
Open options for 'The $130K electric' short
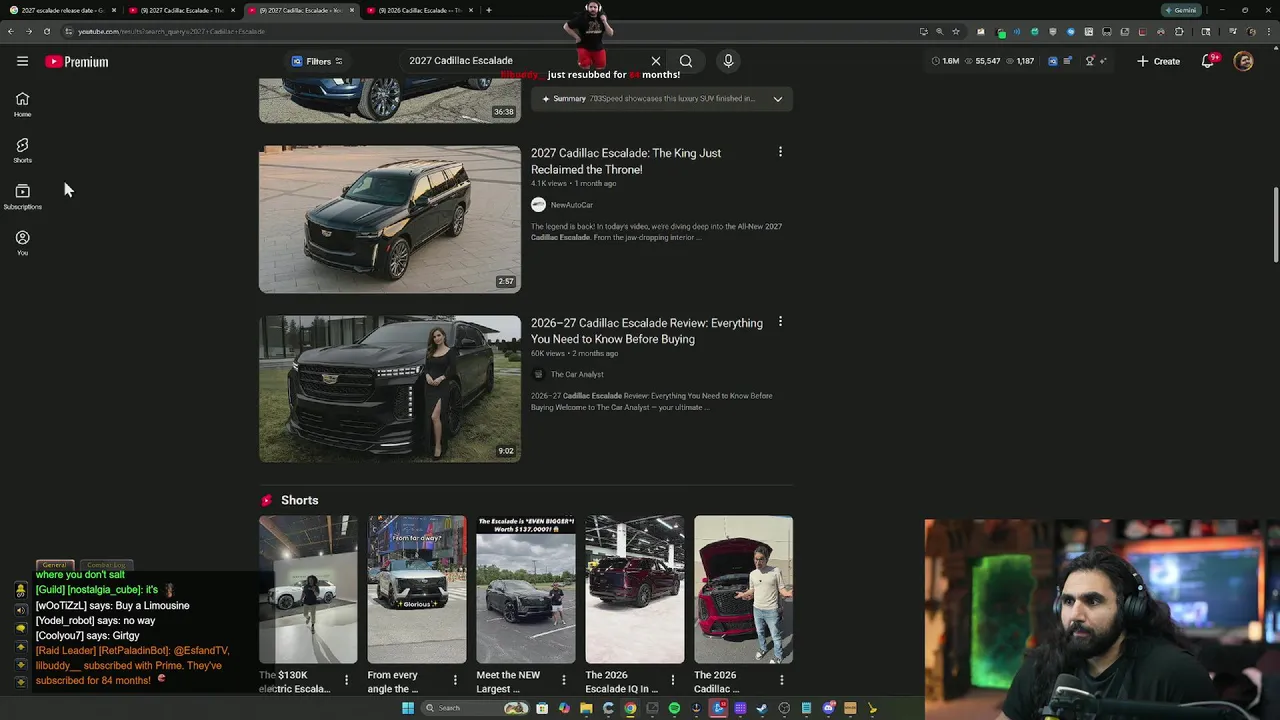coord(347,680)
